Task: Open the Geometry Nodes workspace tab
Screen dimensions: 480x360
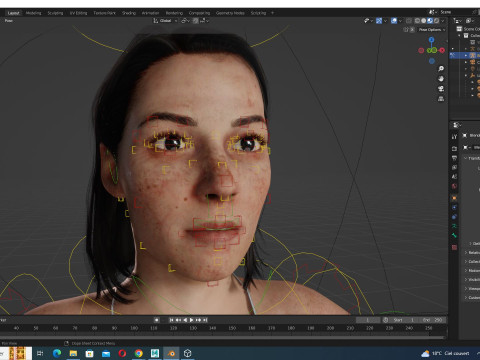Action: tap(230, 13)
